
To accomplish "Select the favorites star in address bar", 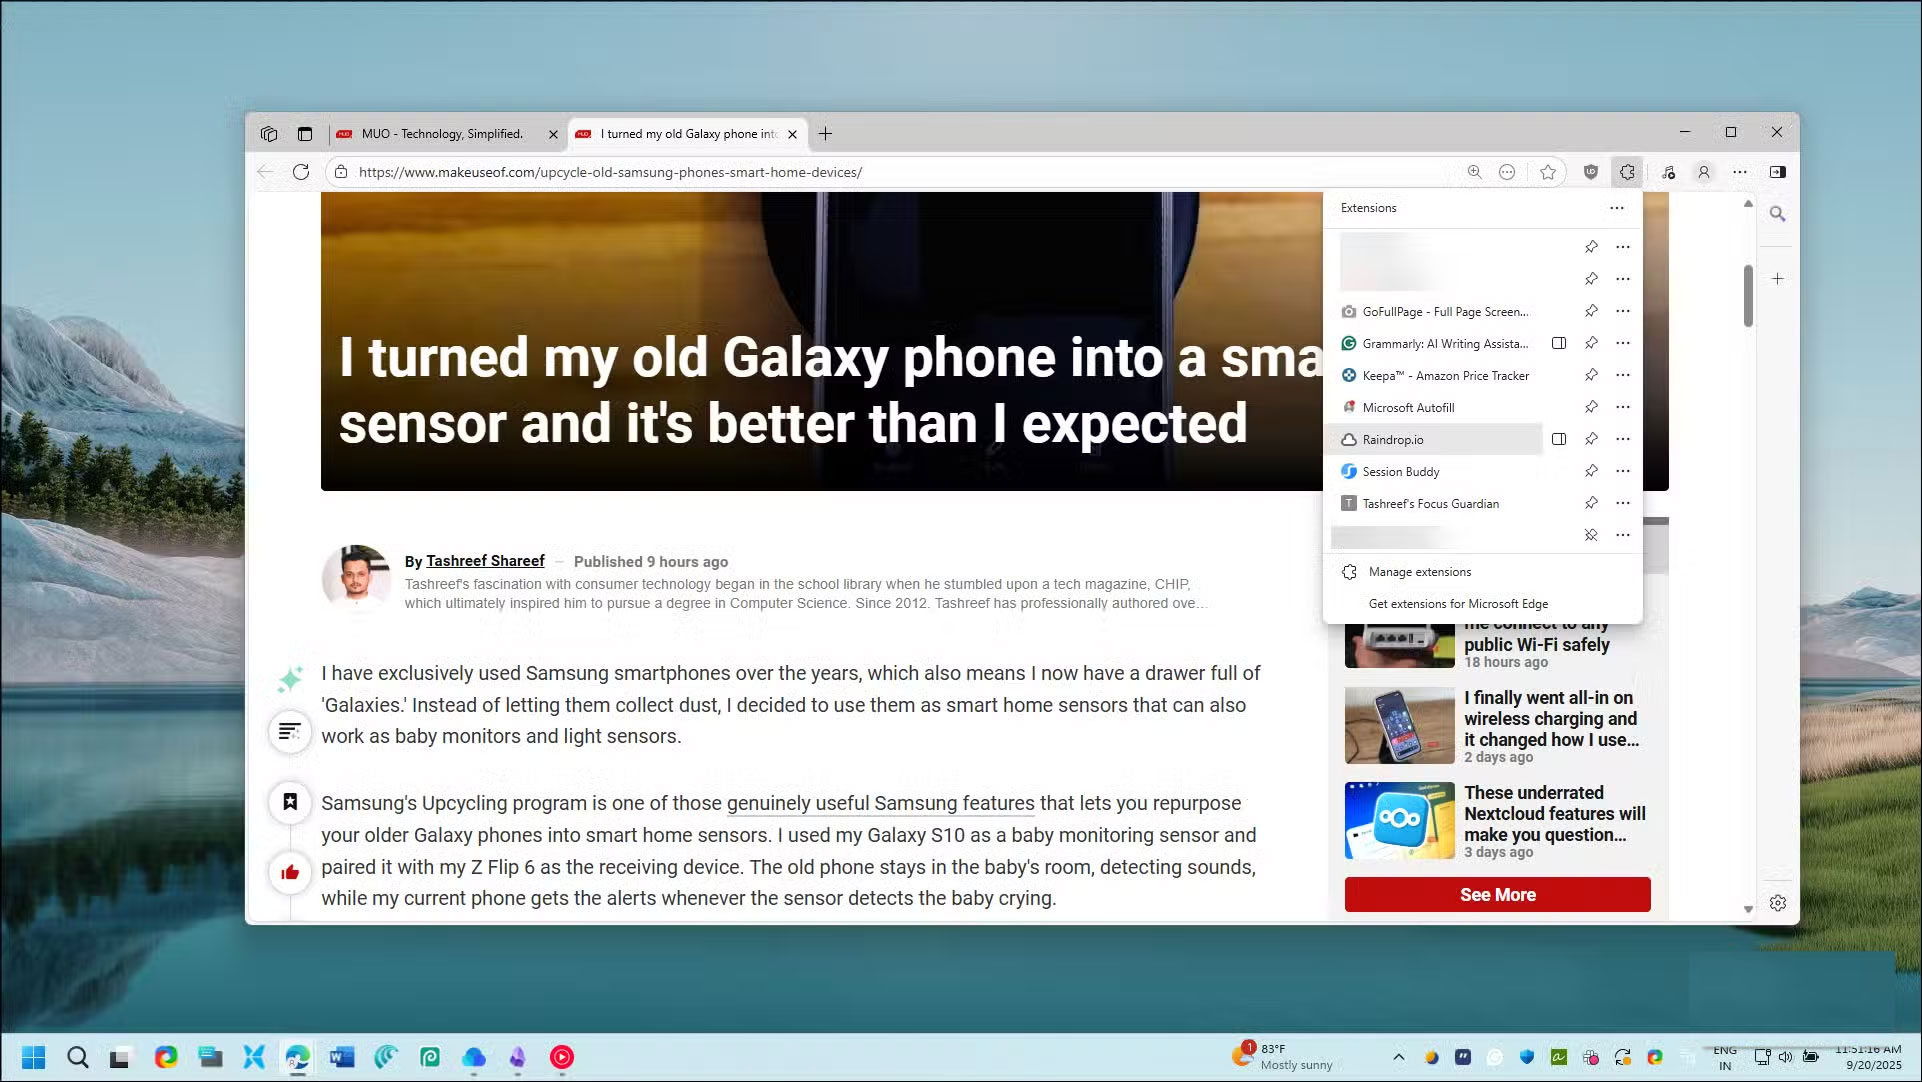I will 1548,172.
